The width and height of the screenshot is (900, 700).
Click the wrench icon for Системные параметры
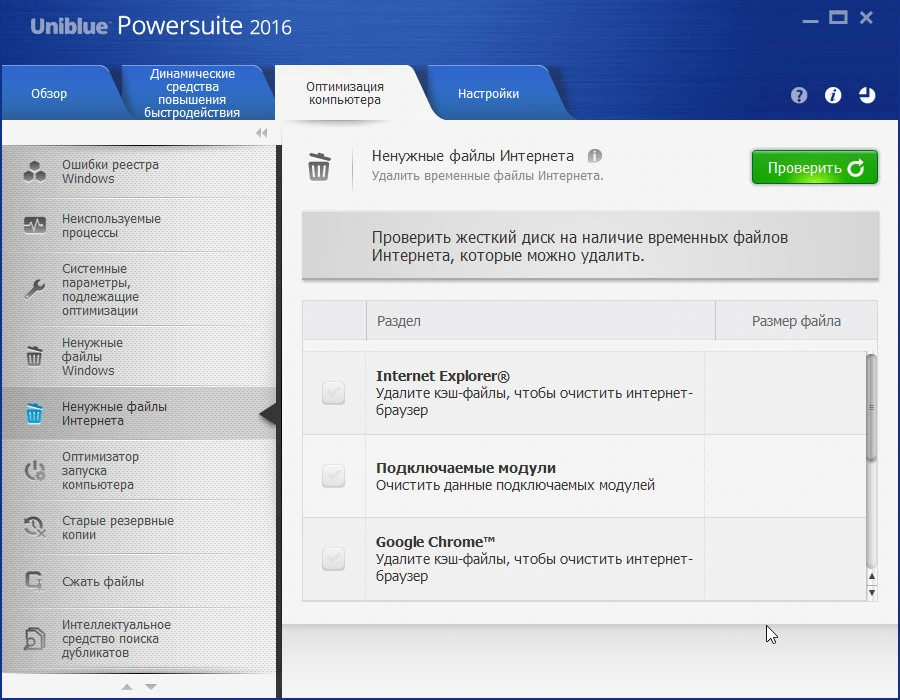click(x=34, y=289)
